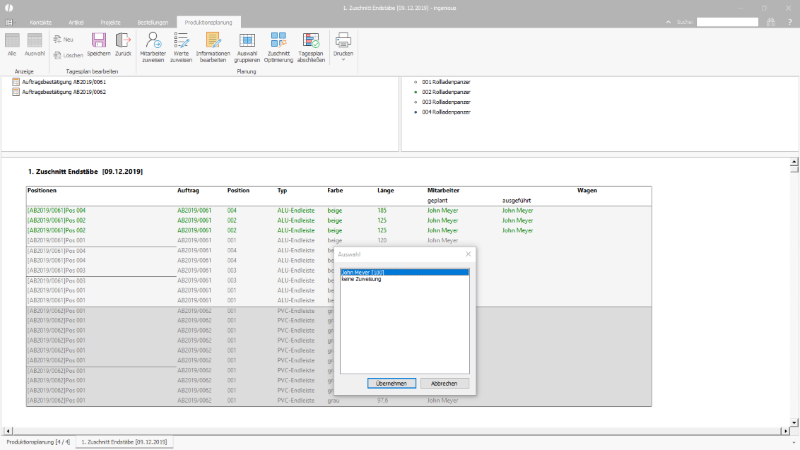Click the Typ column header
Screen dimensions: 800x450
(x=282, y=190)
